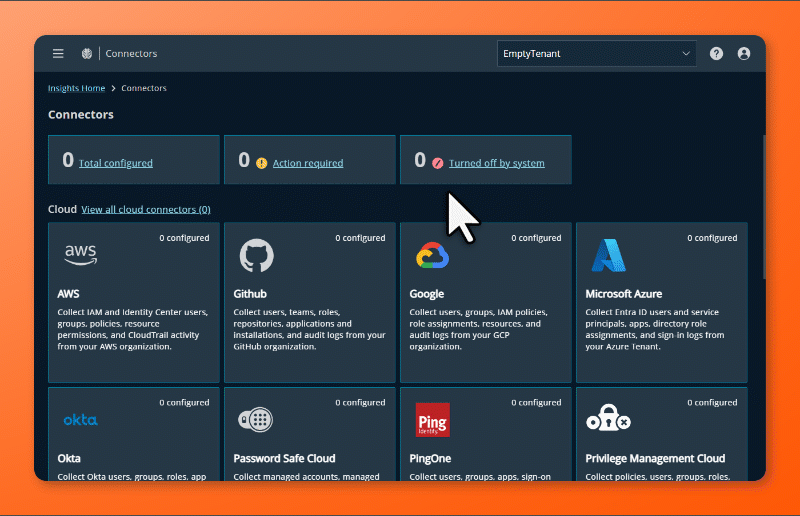Open the user account profile icon

744,54
